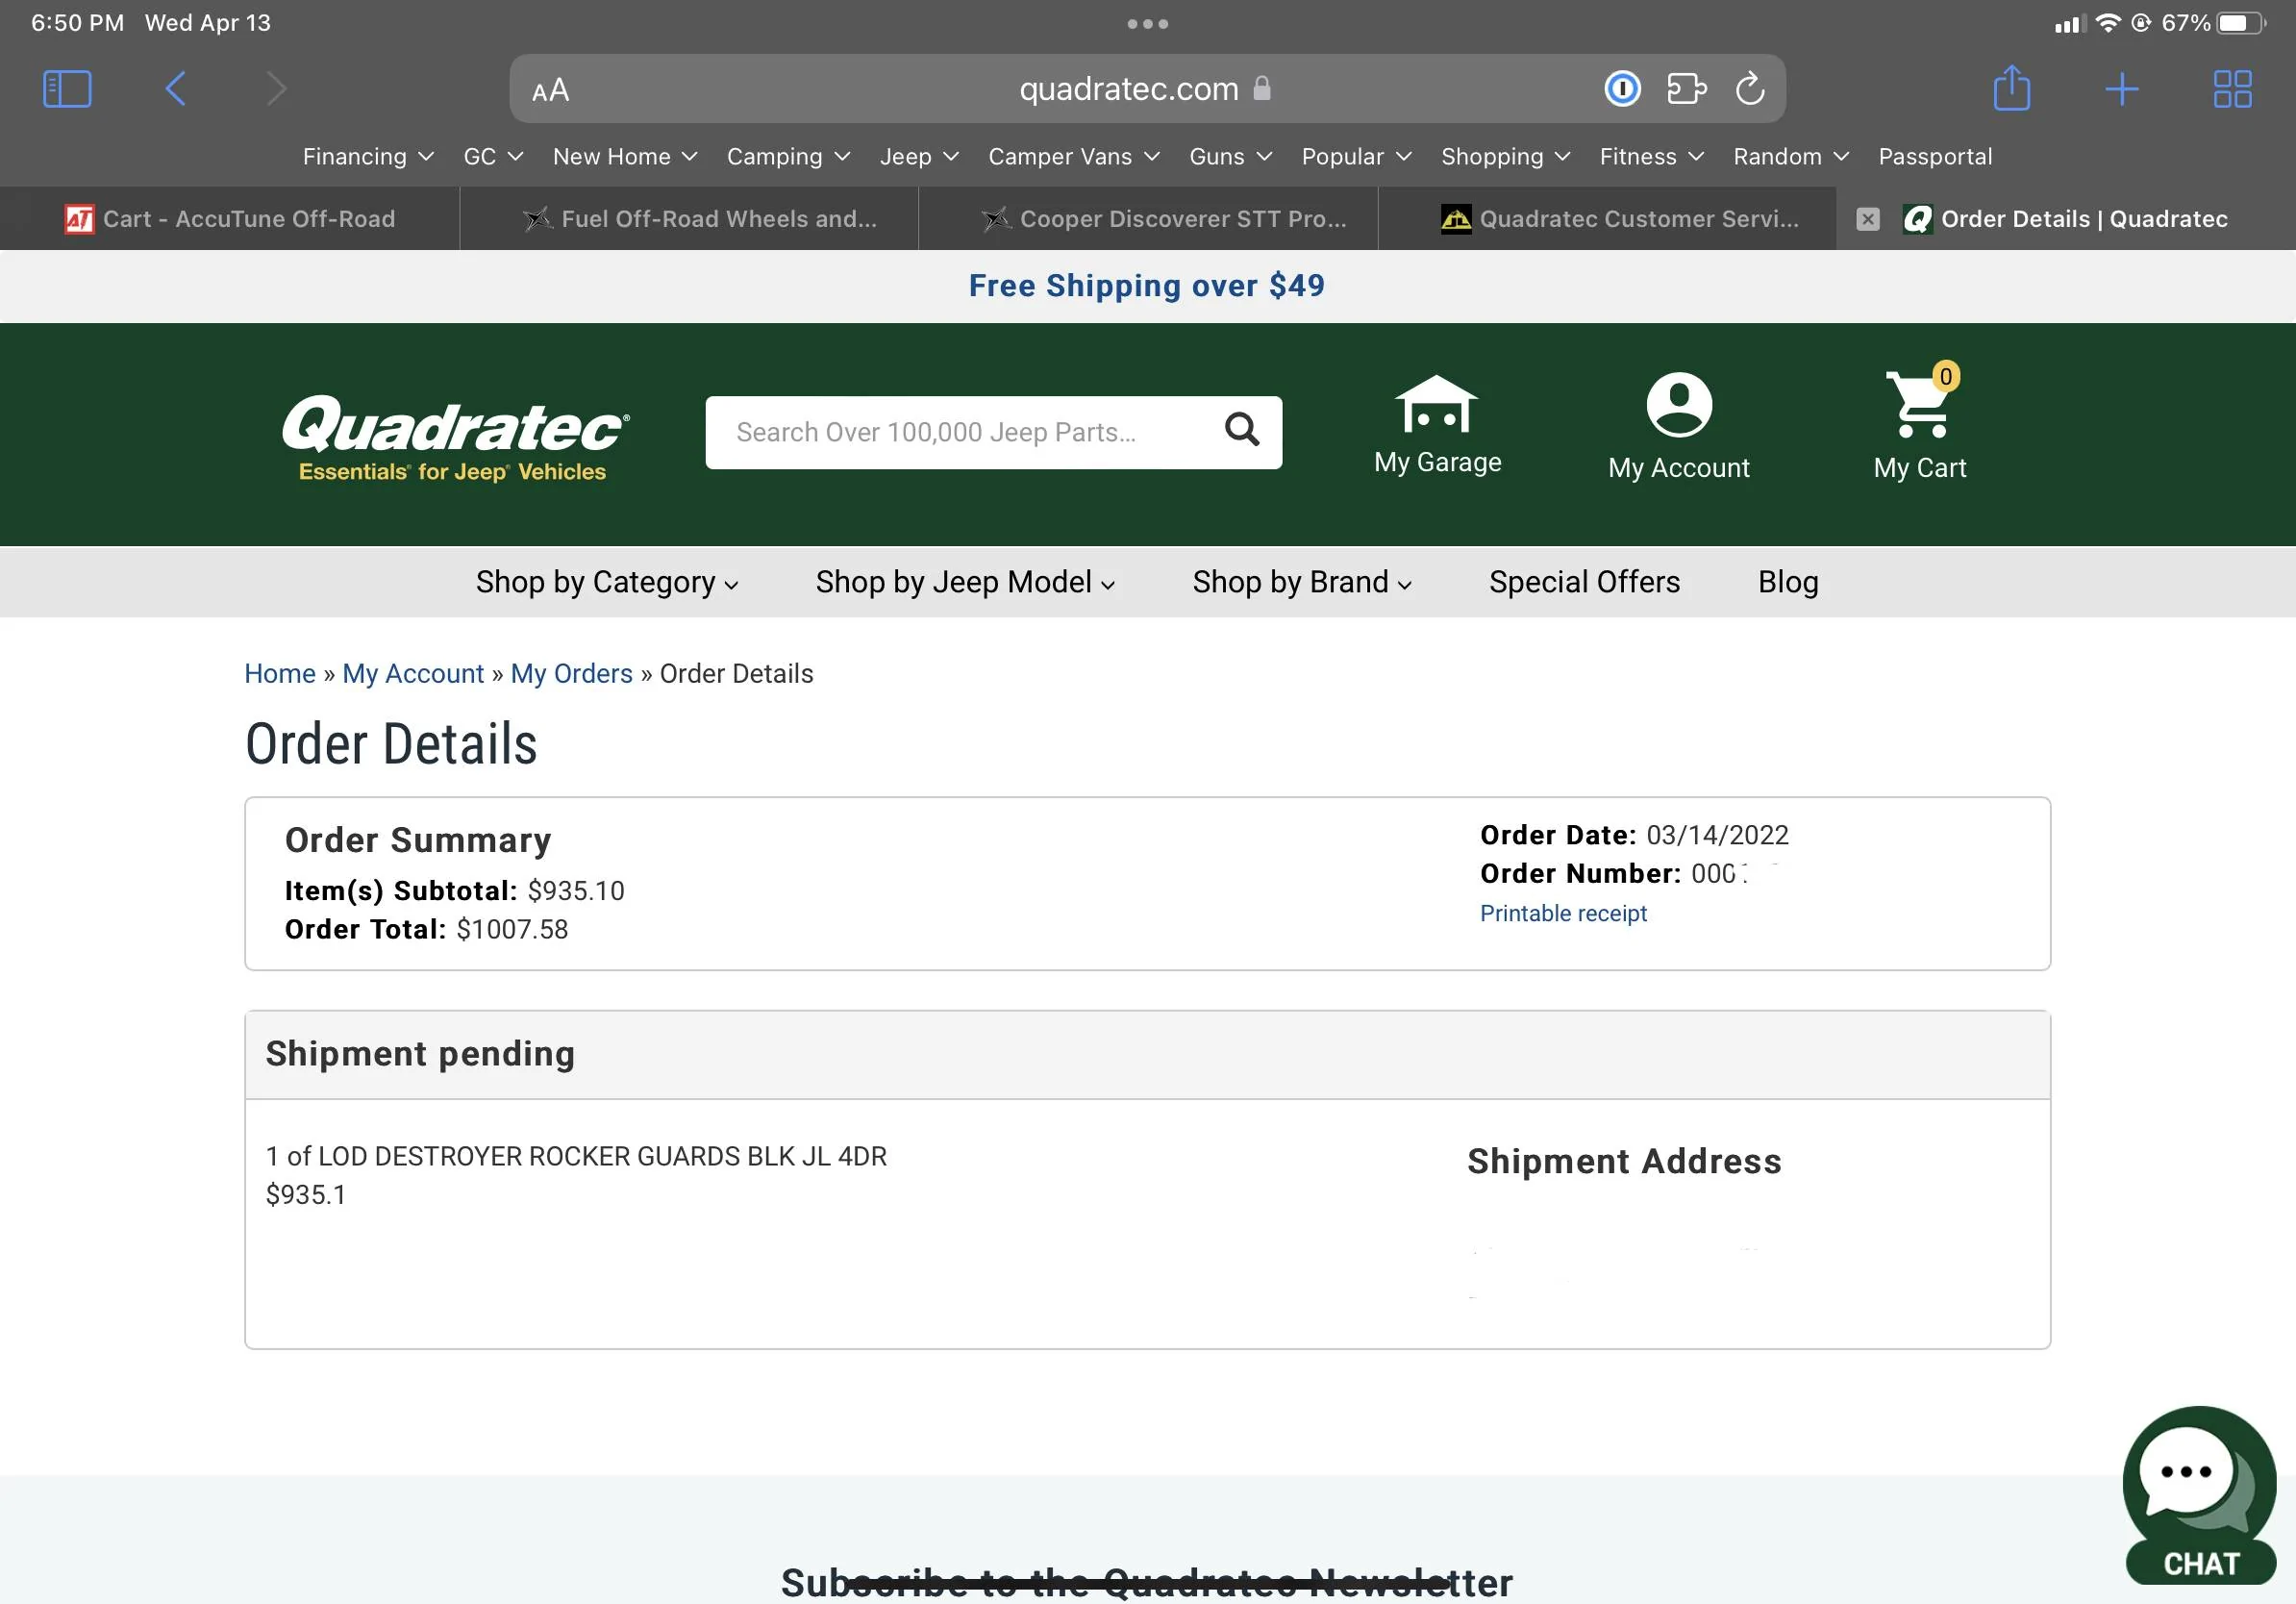Switch to Cart - AccuTune Off-Road tab
This screenshot has height=1604, width=2296.
pos(230,219)
